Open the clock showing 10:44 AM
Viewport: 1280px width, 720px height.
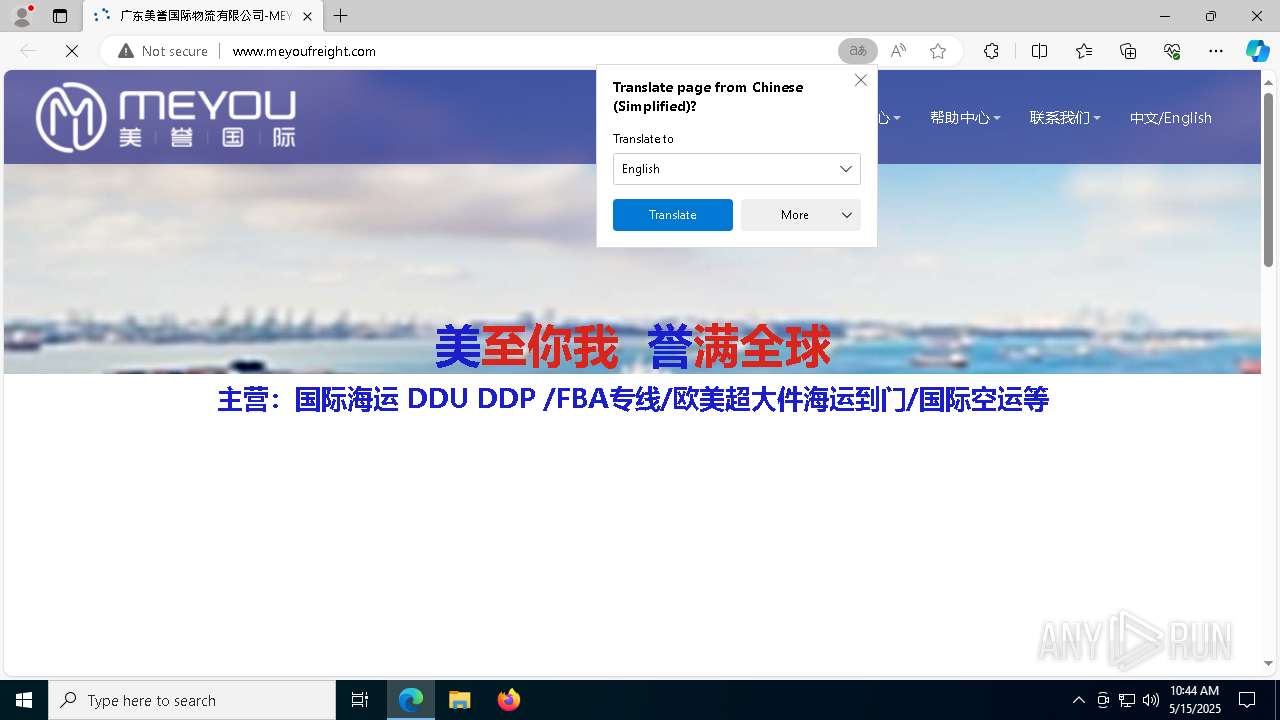tap(1195, 700)
